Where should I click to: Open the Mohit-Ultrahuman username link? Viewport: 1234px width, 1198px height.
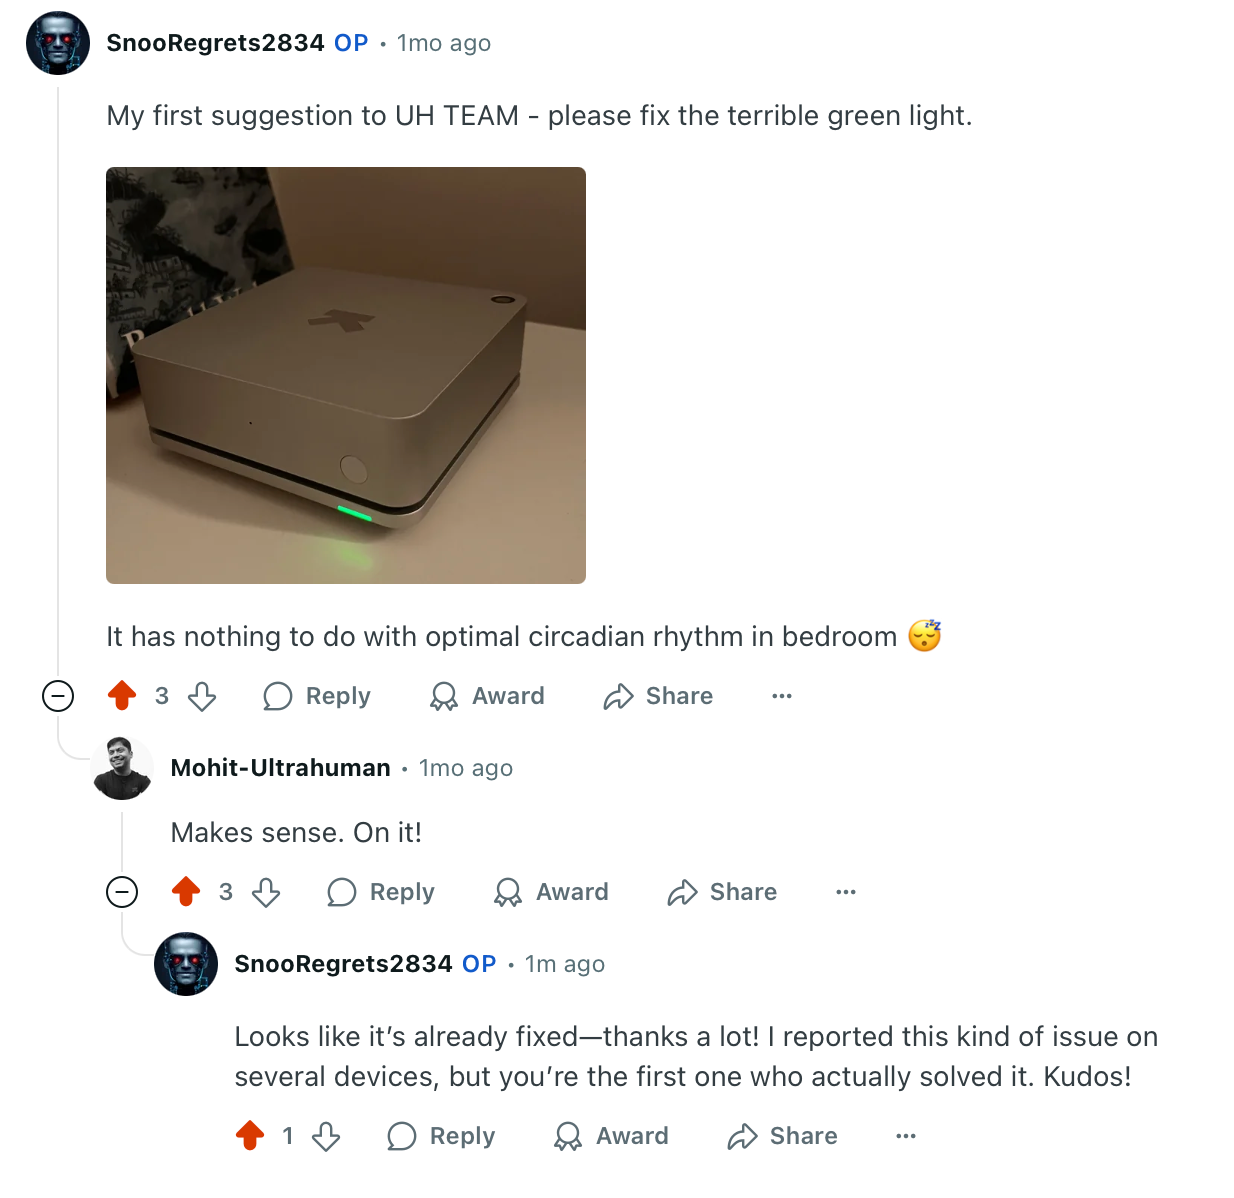(x=280, y=768)
